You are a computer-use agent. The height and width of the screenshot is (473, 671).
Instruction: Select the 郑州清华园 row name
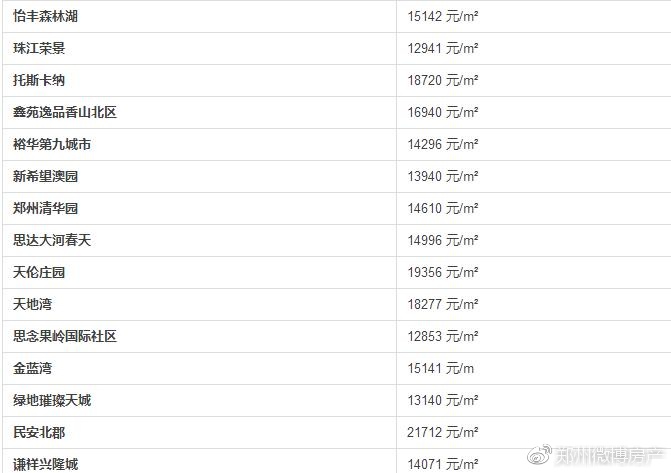point(46,209)
